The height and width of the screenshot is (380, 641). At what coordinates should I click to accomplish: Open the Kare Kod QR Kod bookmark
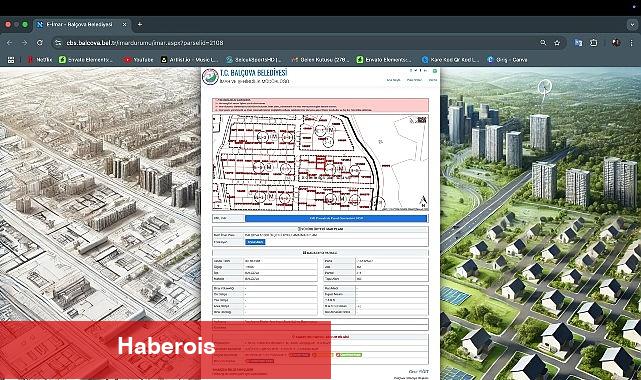(450, 60)
